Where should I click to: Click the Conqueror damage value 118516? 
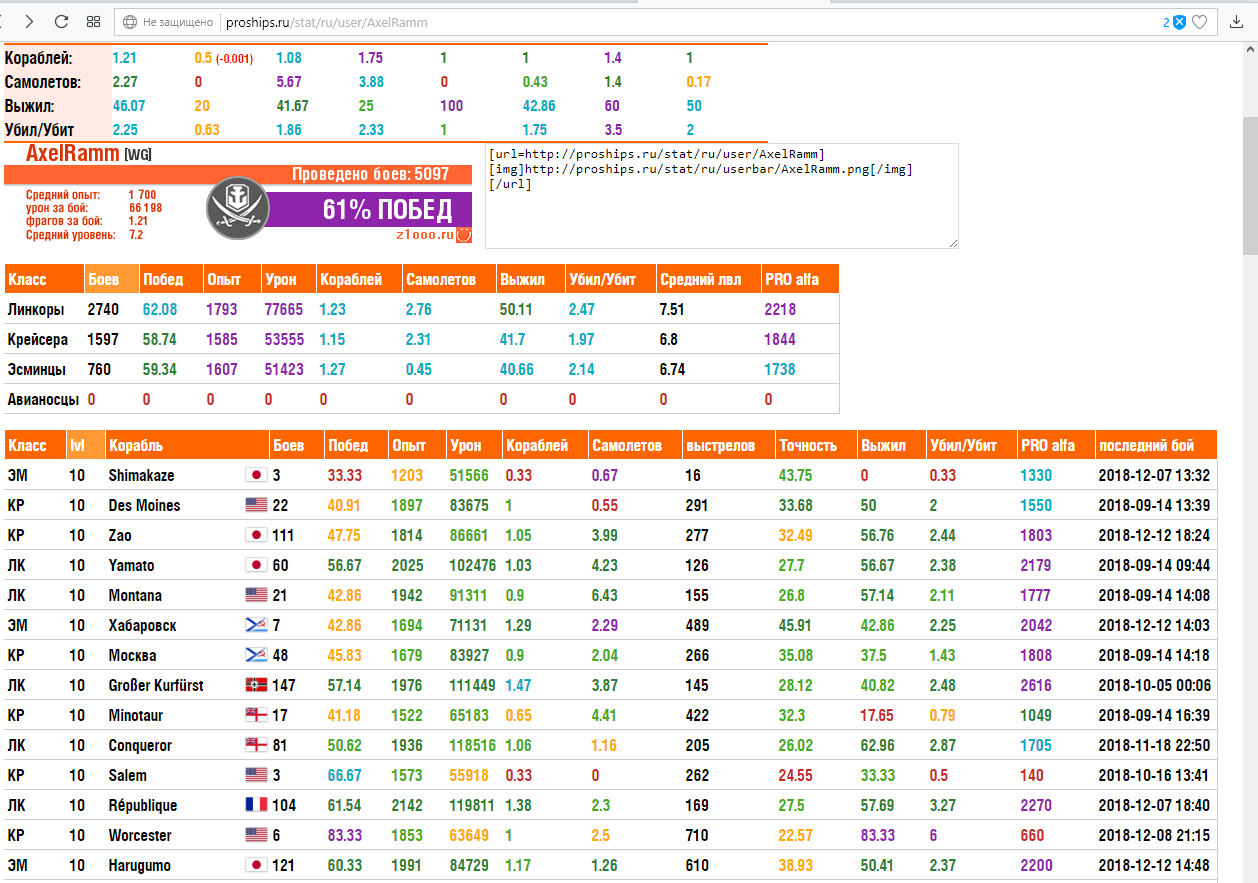[473, 745]
